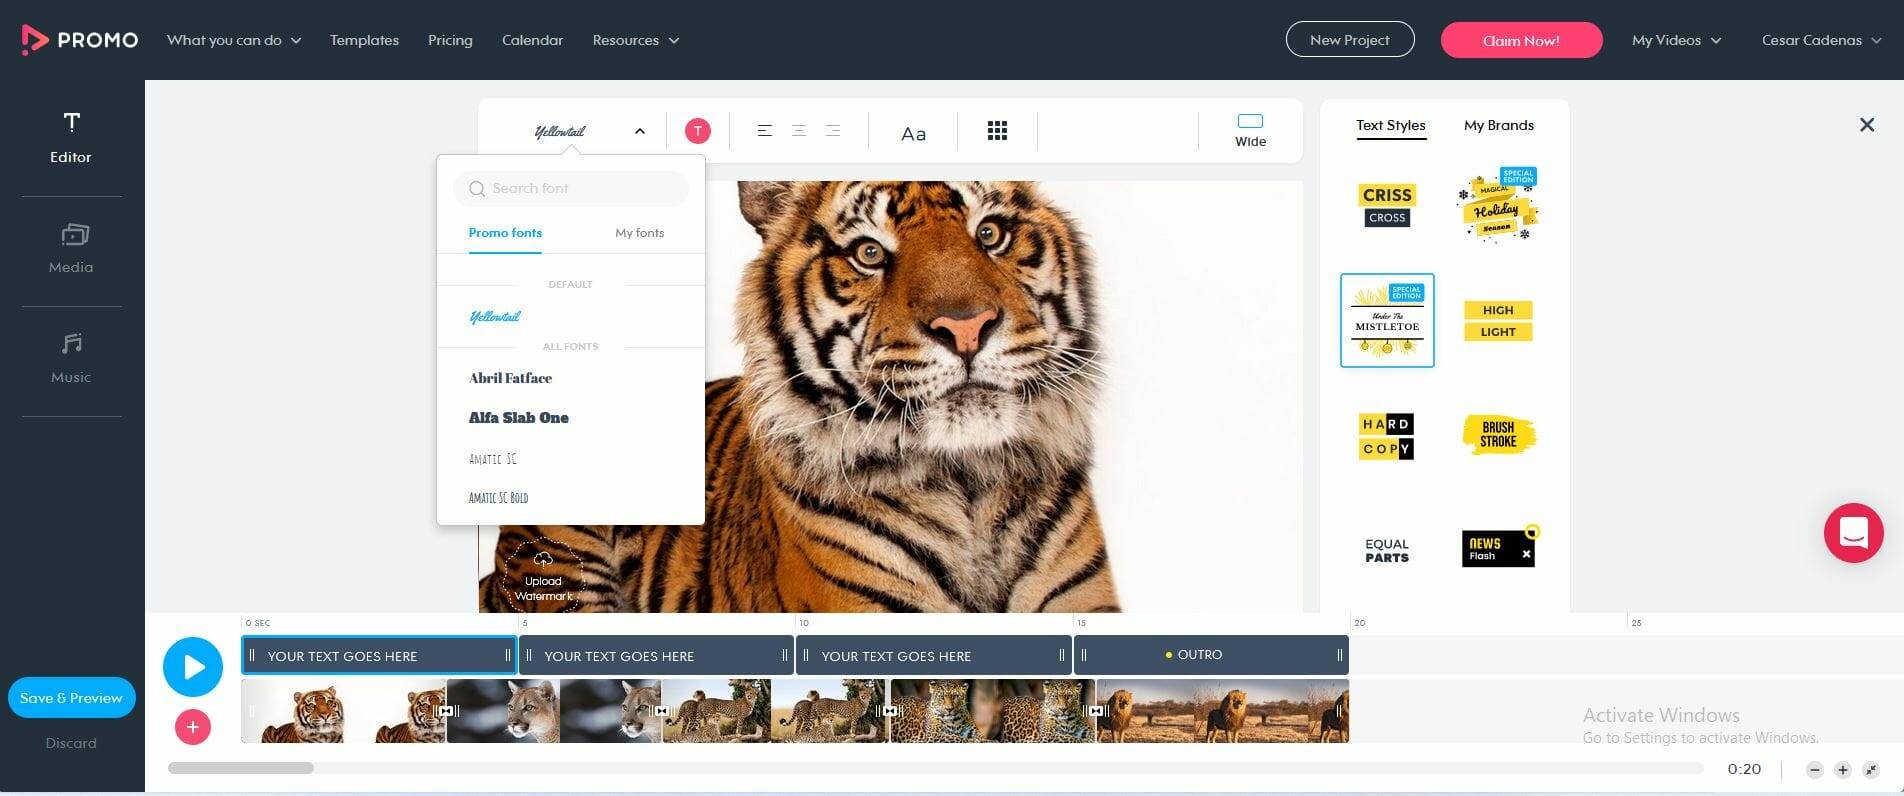This screenshot has height=796, width=1904.
Task: Zoom in the timeline
Action: [1843, 770]
